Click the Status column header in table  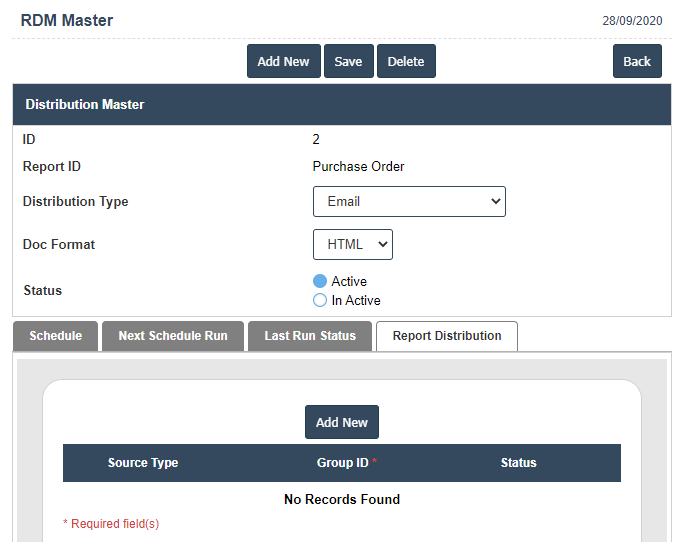coord(518,463)
